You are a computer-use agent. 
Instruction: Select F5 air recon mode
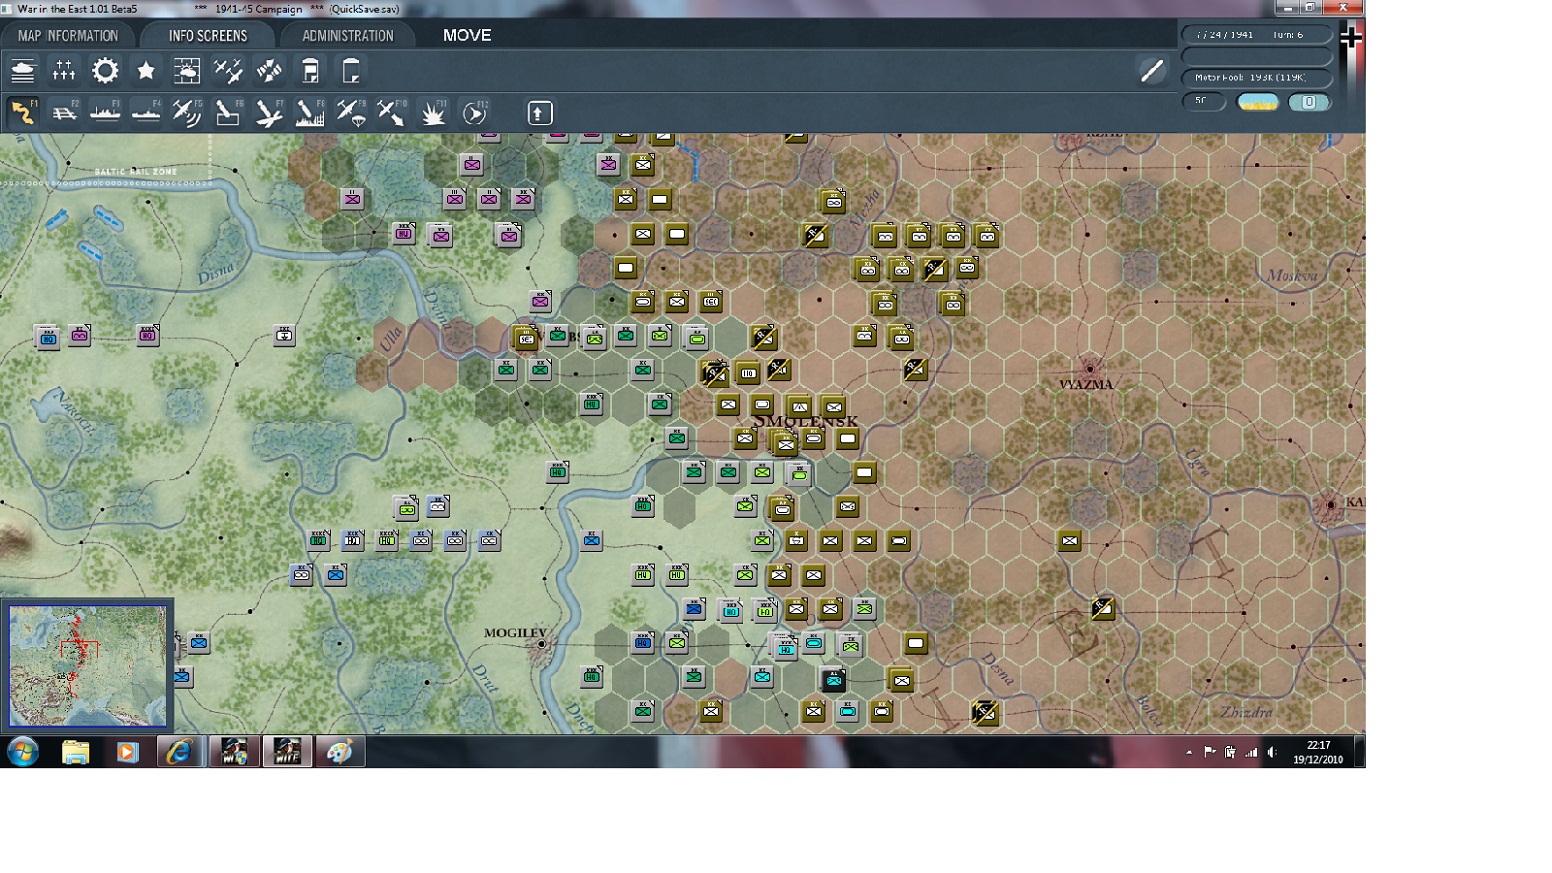coord(187,113)
